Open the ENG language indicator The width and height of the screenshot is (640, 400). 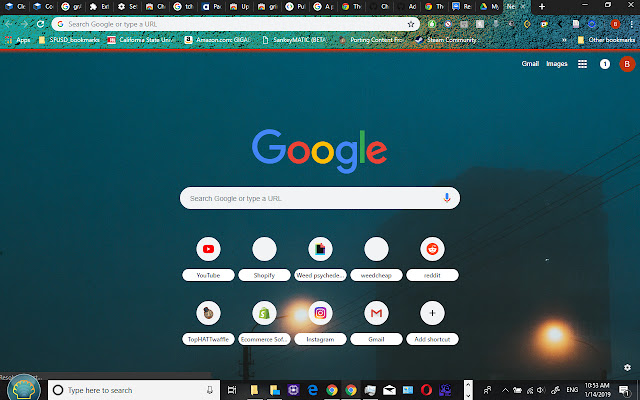coord(572,390)
